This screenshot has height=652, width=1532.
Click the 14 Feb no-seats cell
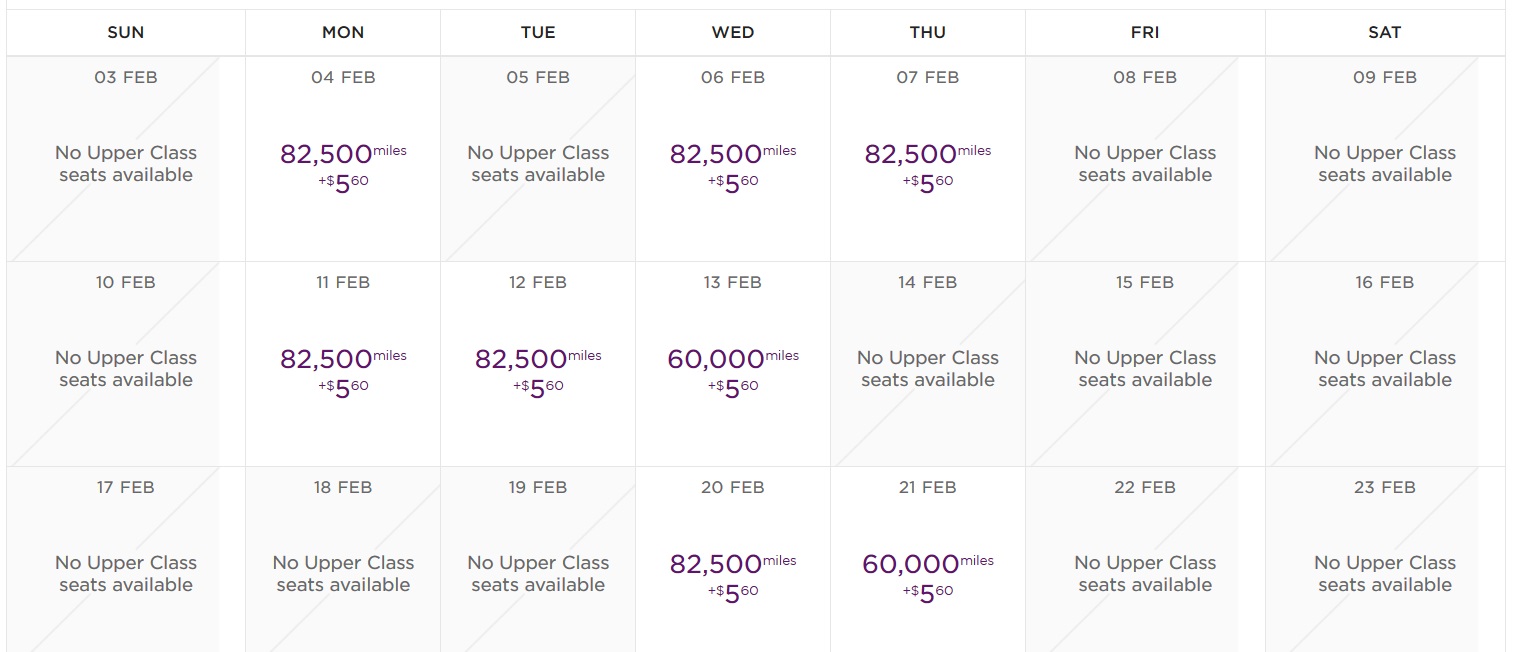tap(927, 368)
